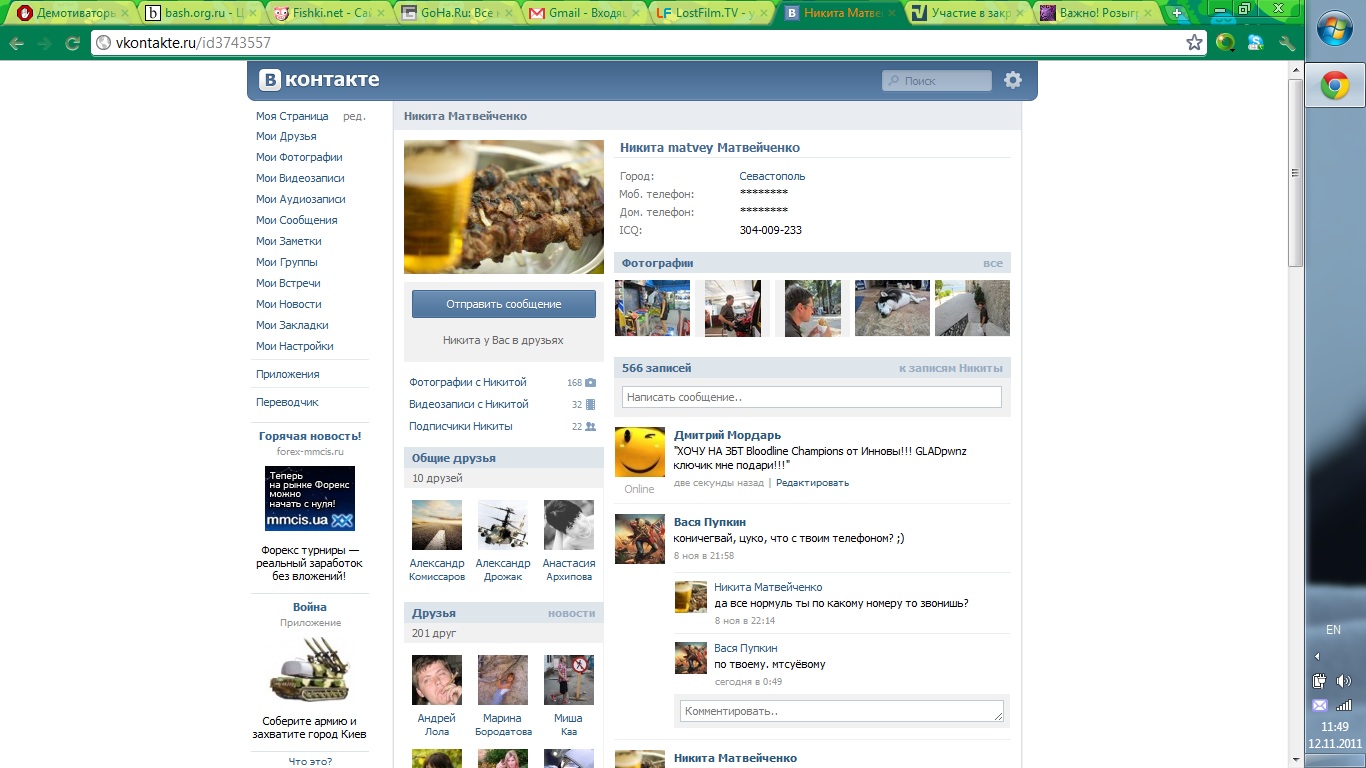Screen dimensions: 1366x768
Task: Click the ICQ number '304-009-233'
Action: coord(771,230)
